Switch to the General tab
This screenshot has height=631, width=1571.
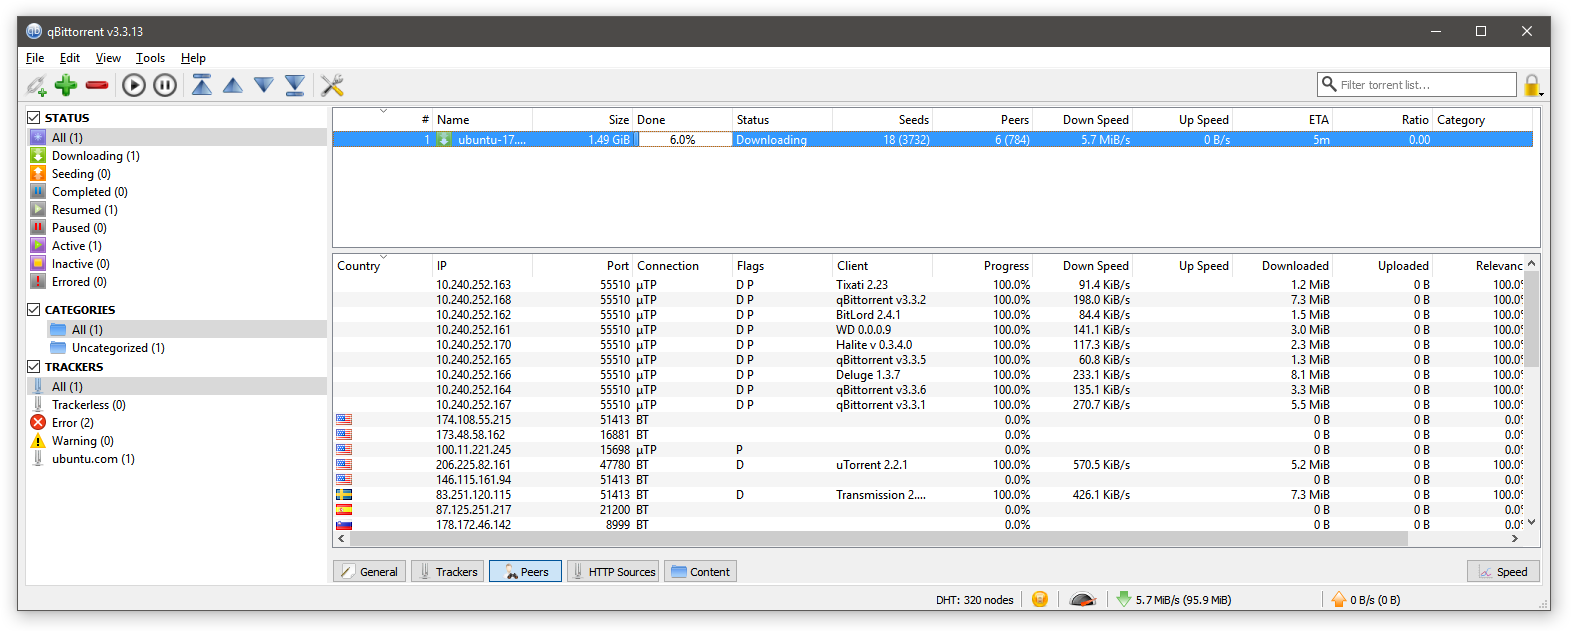[369, 571]
